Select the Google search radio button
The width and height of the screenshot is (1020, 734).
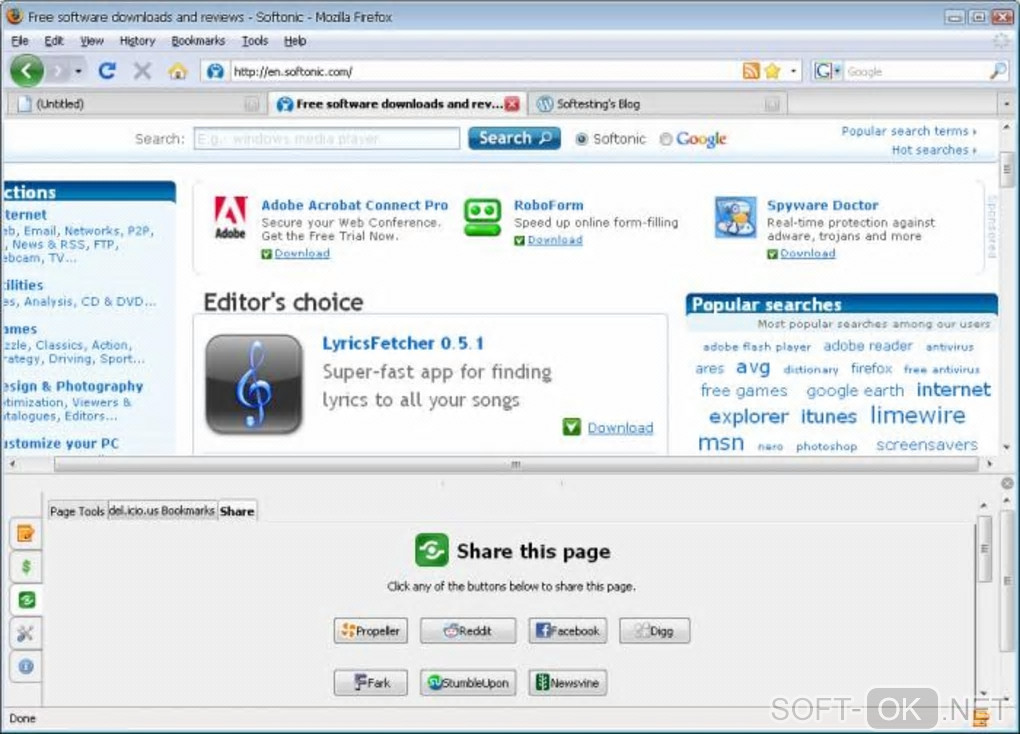[665, 139]
